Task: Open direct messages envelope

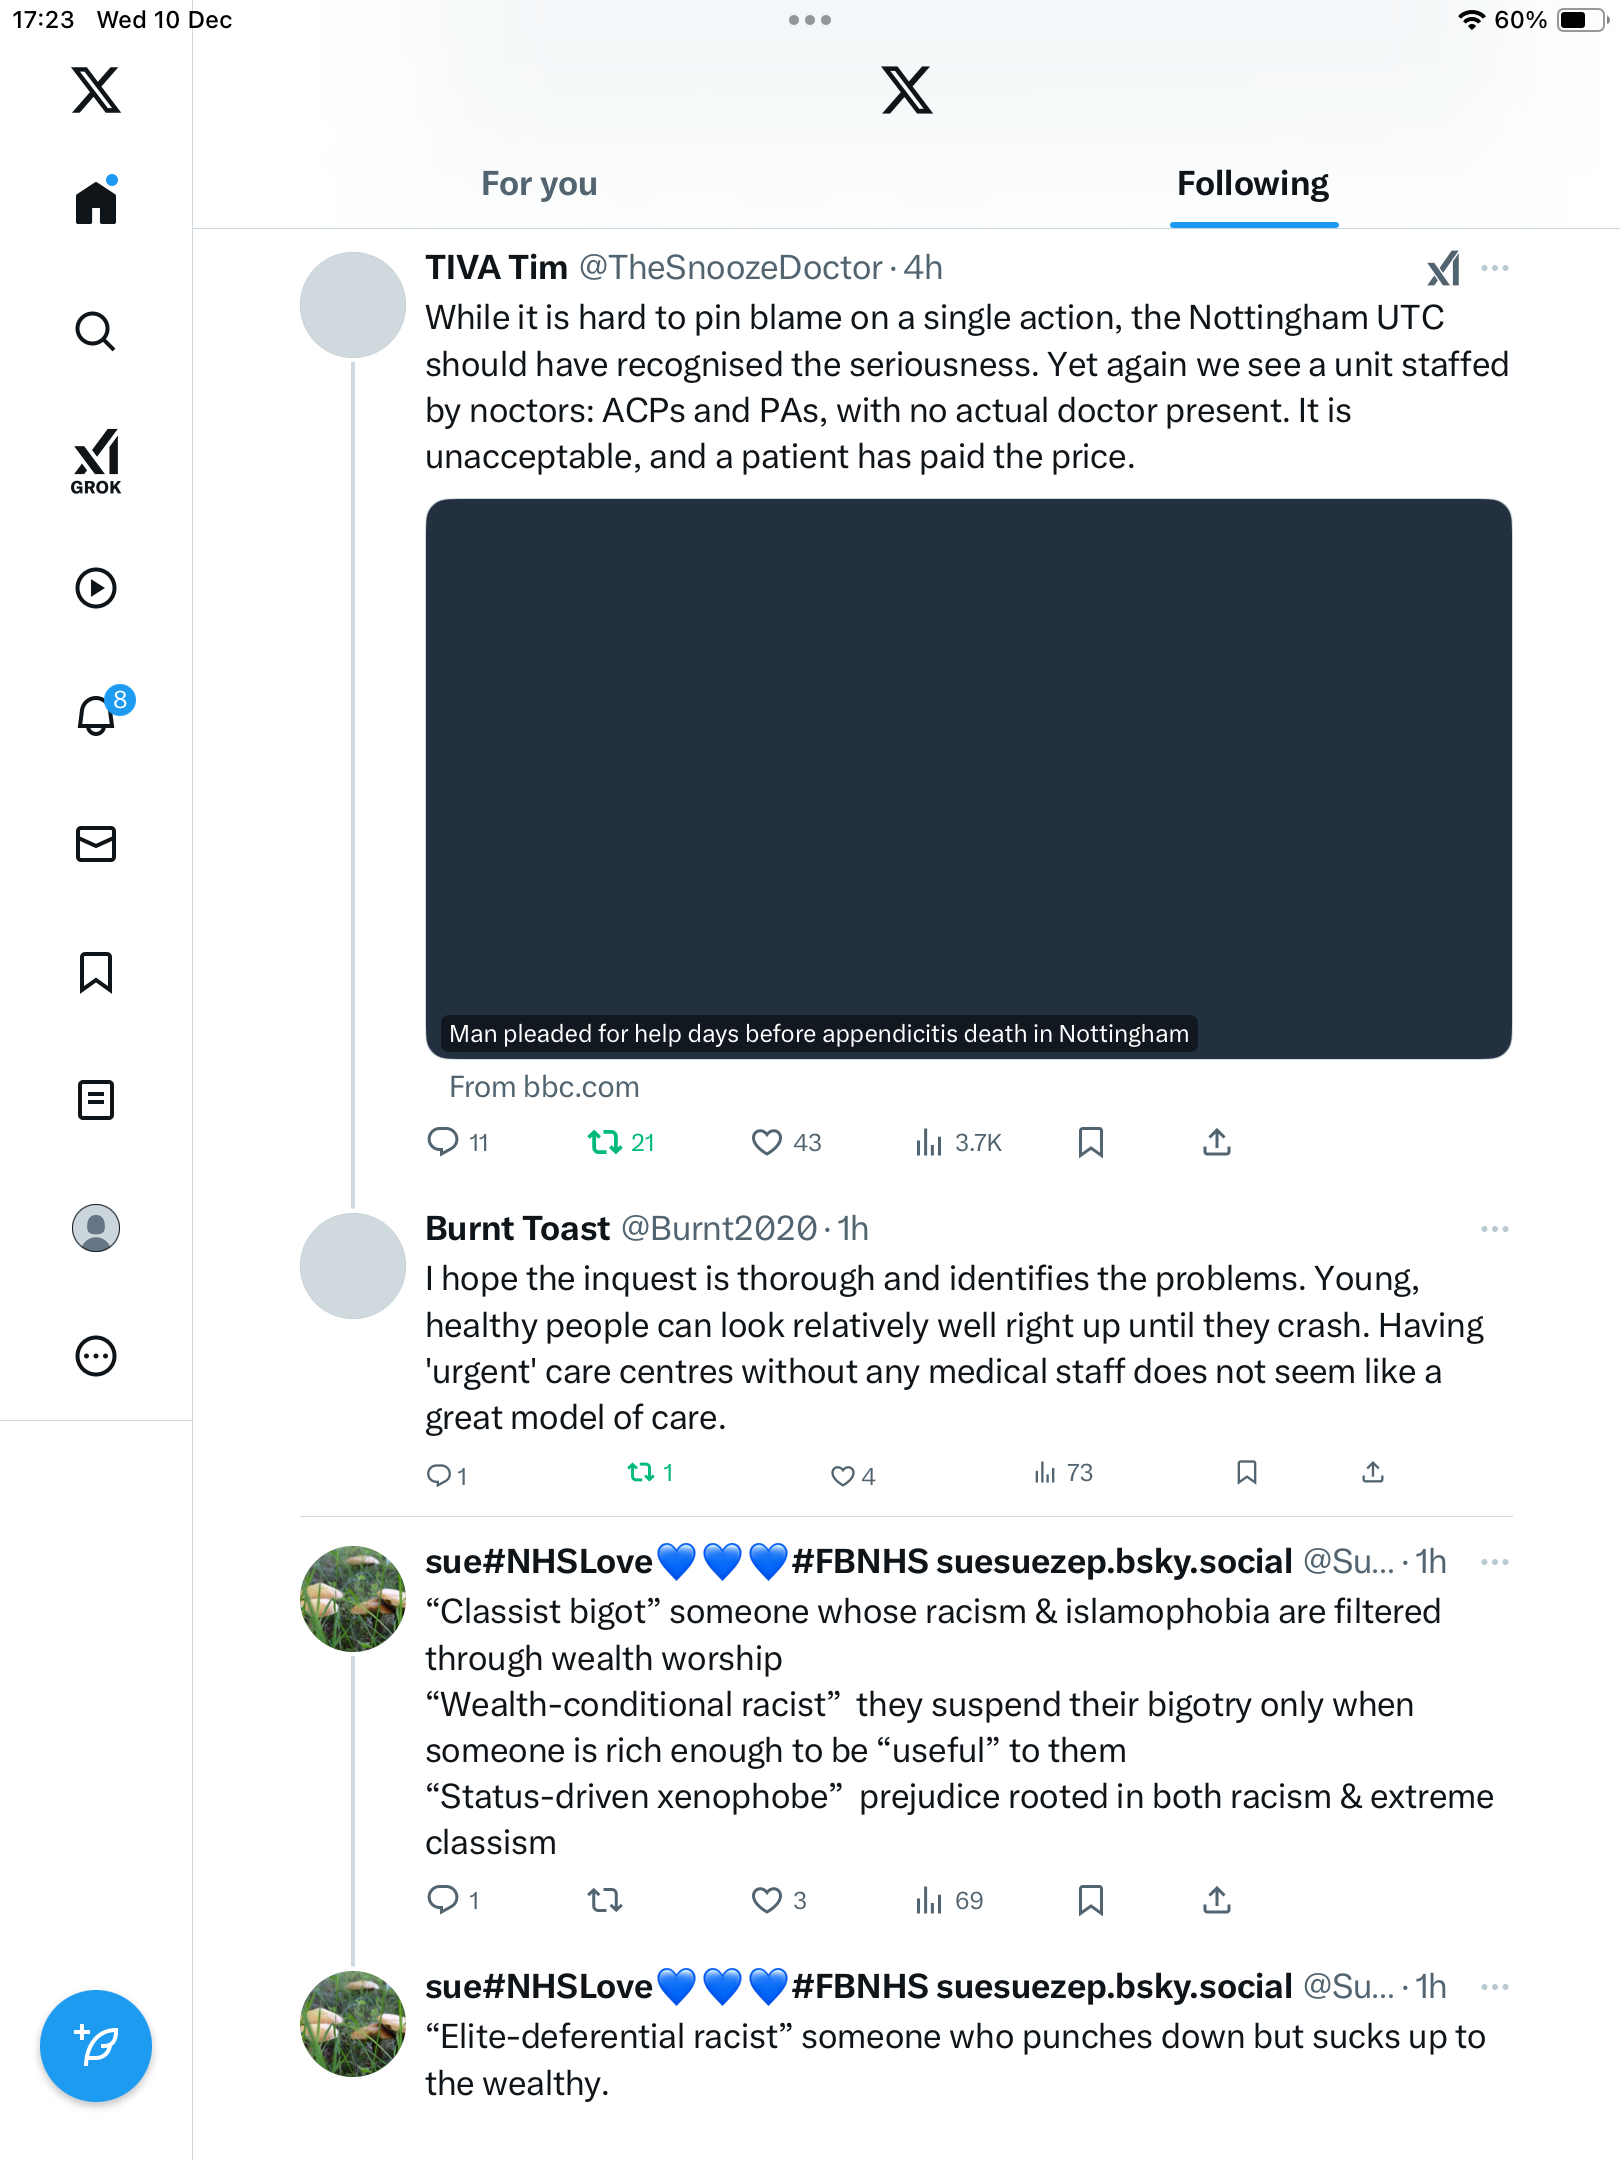Action: pos(96,844)
